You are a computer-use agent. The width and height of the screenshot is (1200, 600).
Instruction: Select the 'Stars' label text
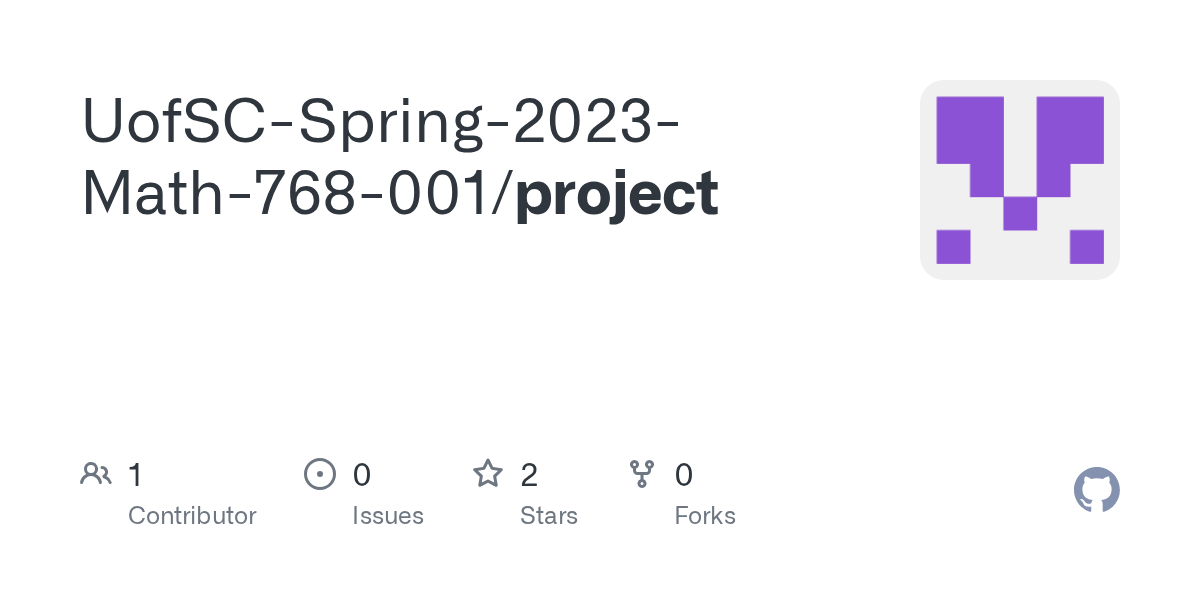point(548,516)
